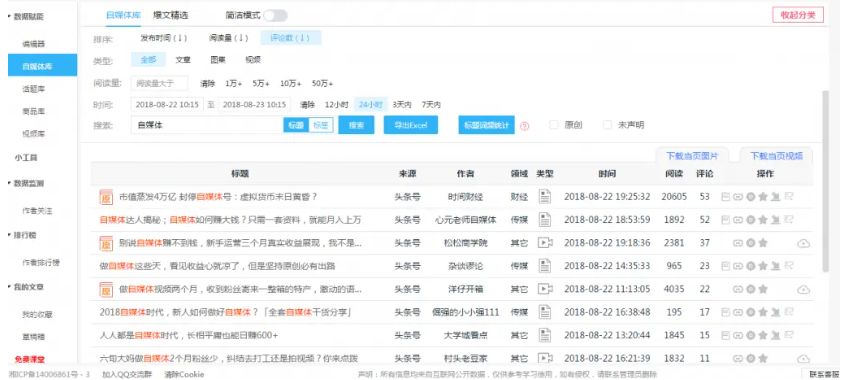Click link icon in 时间财经 row
The width and height of the screenshot is (842, 380).
pos(737,197)
